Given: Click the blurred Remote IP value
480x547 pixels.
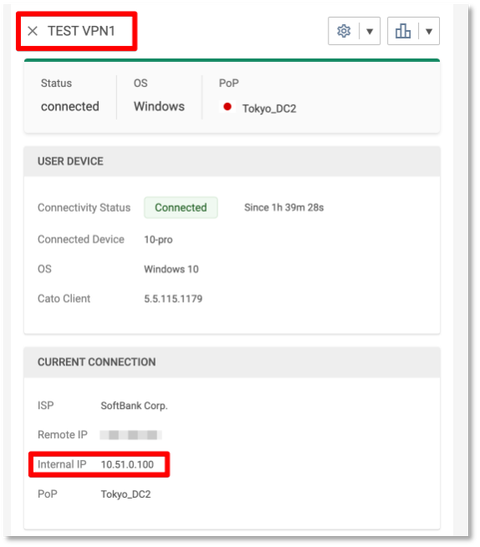Looking at the screenshot, I should click(131, 435).
